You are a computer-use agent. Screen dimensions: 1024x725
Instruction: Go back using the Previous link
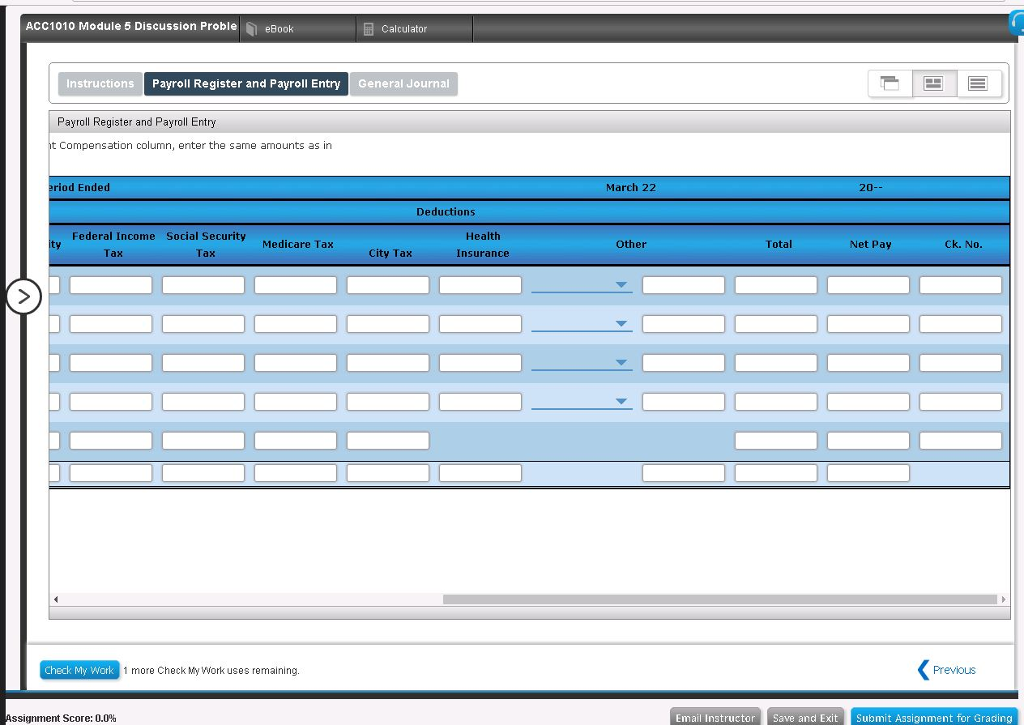pos(946,670)
